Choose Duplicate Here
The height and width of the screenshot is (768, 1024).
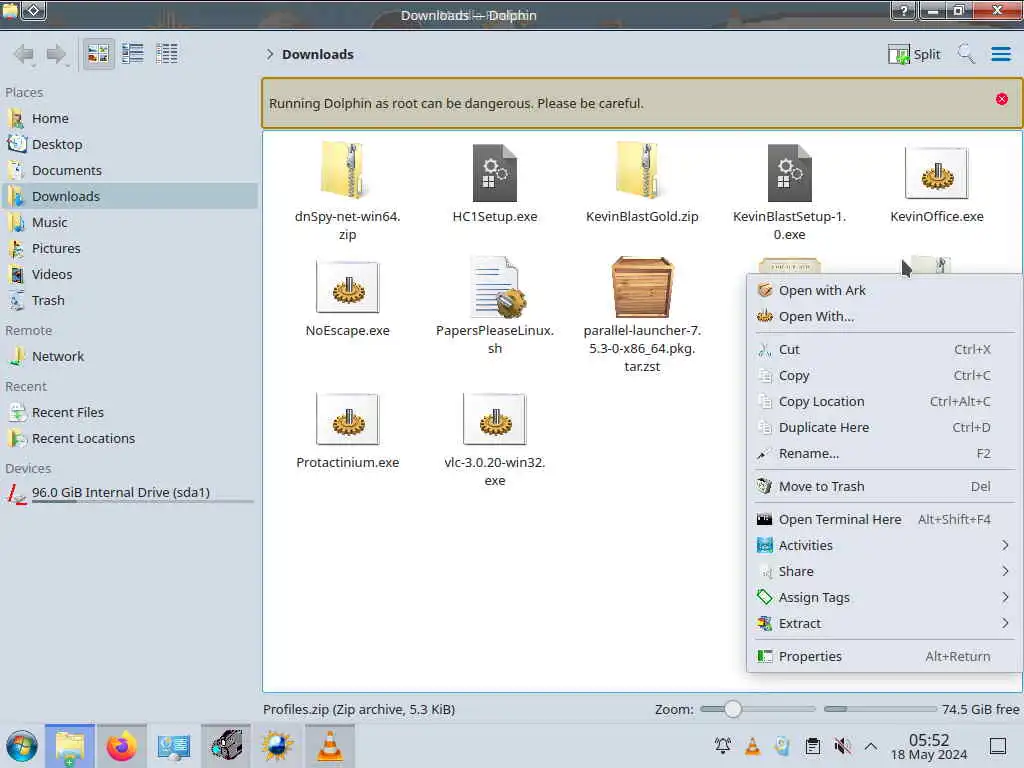884,428
